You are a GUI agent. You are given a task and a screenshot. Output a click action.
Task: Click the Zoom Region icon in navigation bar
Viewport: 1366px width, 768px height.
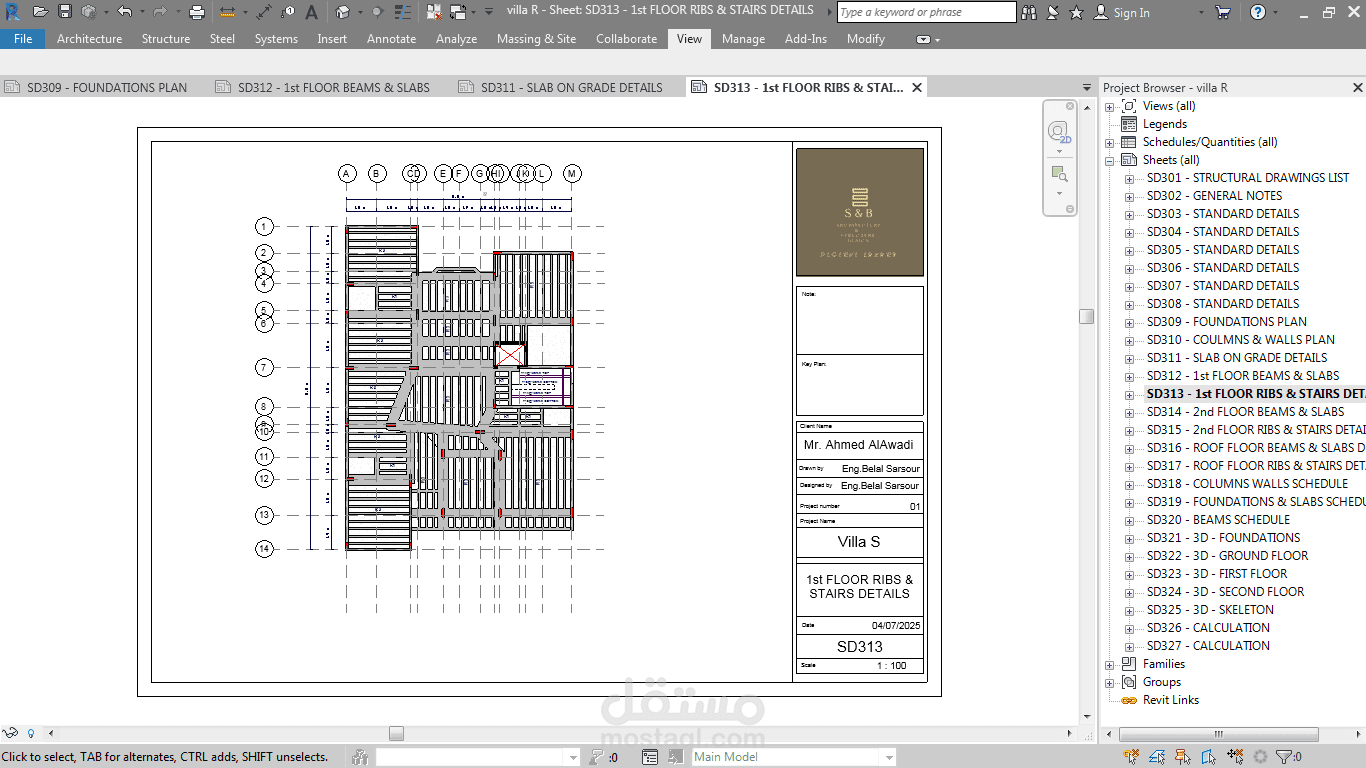click(1058, 173)
